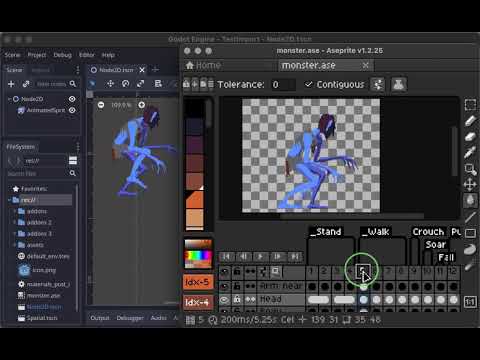Click Godot instance scene chain icon
Image resolution: width=480 pixels, height=360 pixels.
[26, 84]
